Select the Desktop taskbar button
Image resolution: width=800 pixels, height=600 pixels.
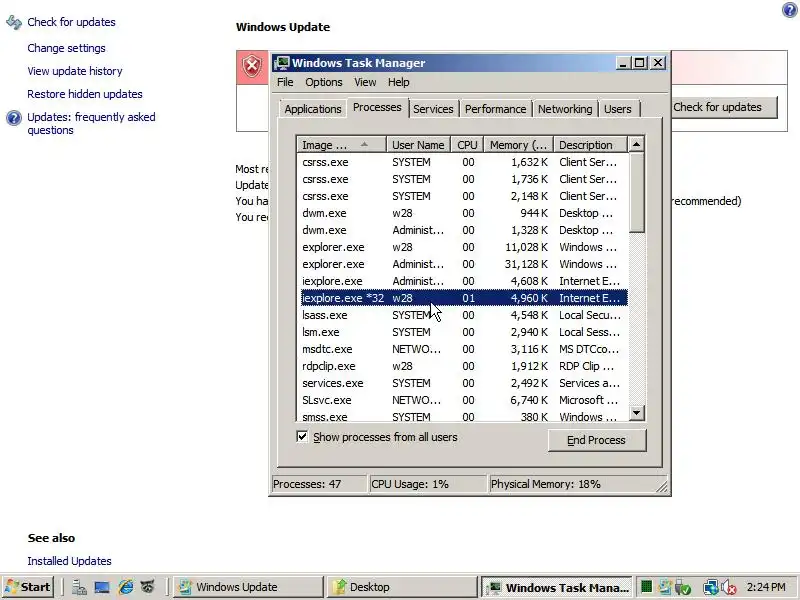pos(401,587)
